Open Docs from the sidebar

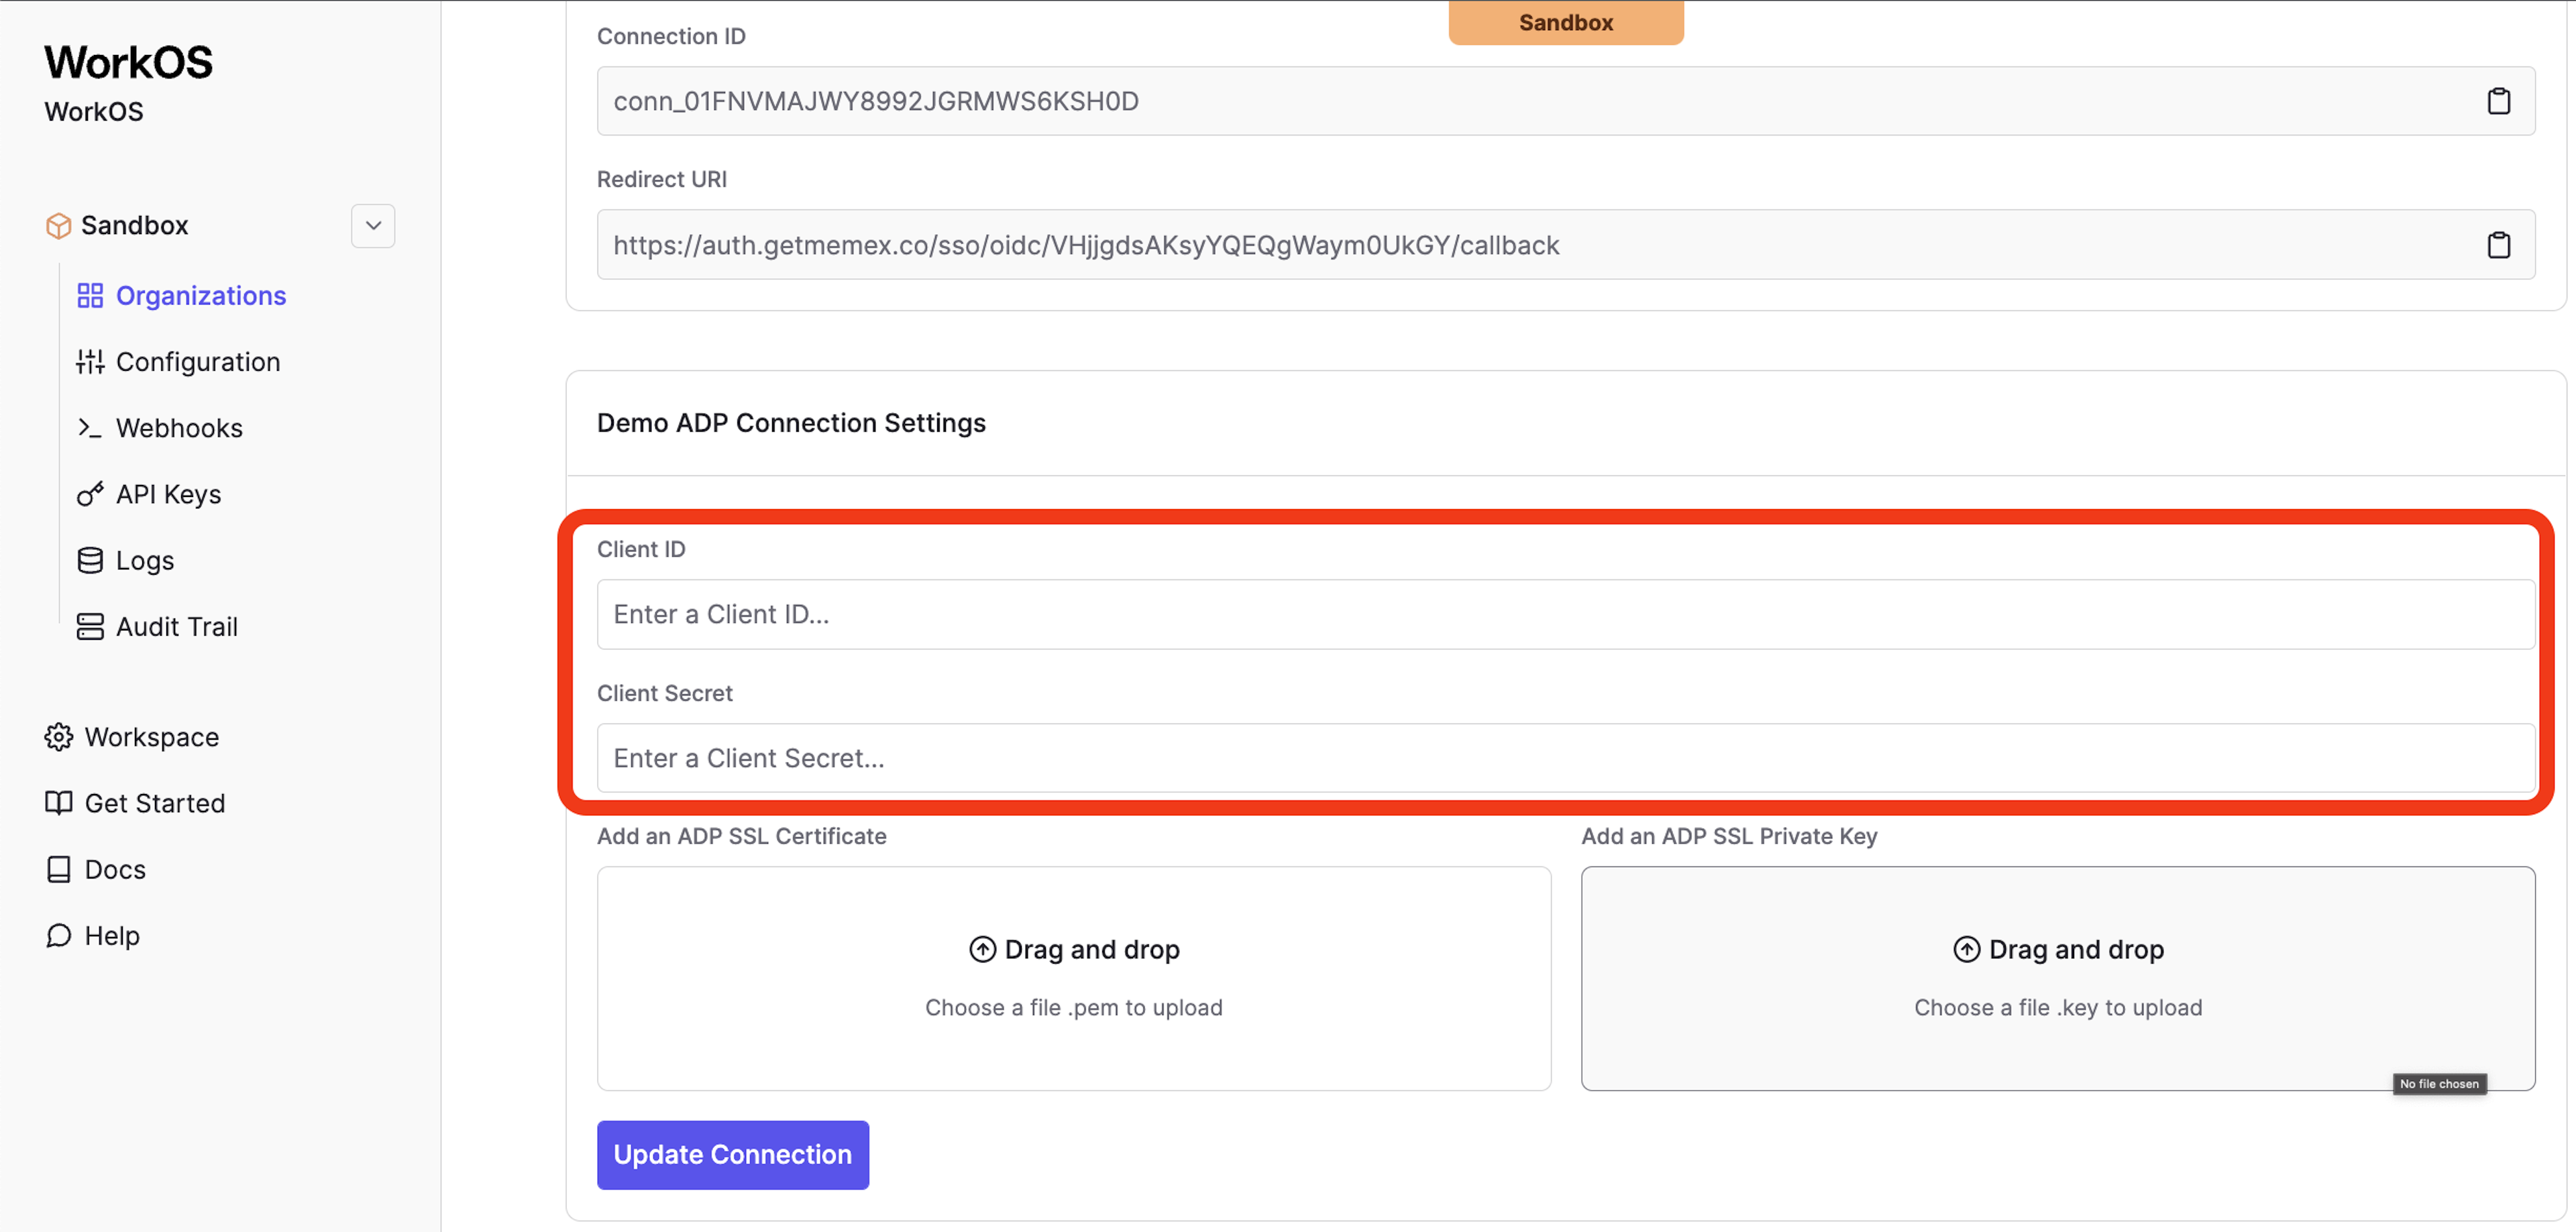pos(114,870)
